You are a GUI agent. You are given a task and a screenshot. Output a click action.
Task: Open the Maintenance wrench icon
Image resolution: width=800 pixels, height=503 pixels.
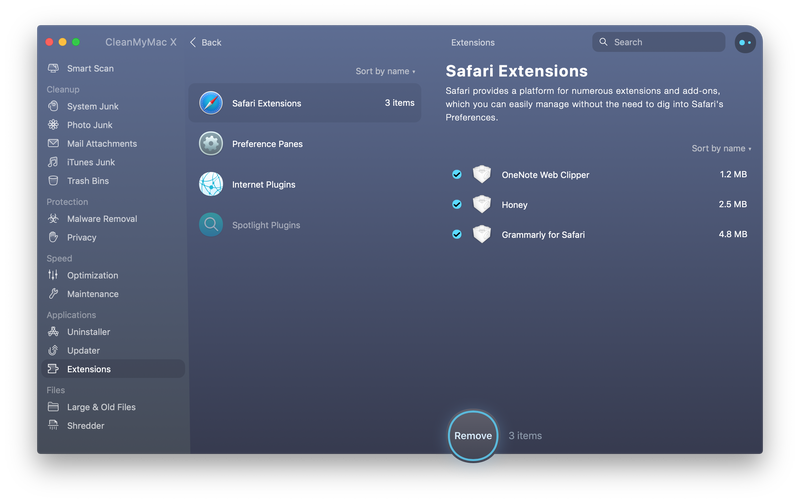coord(53,294)
